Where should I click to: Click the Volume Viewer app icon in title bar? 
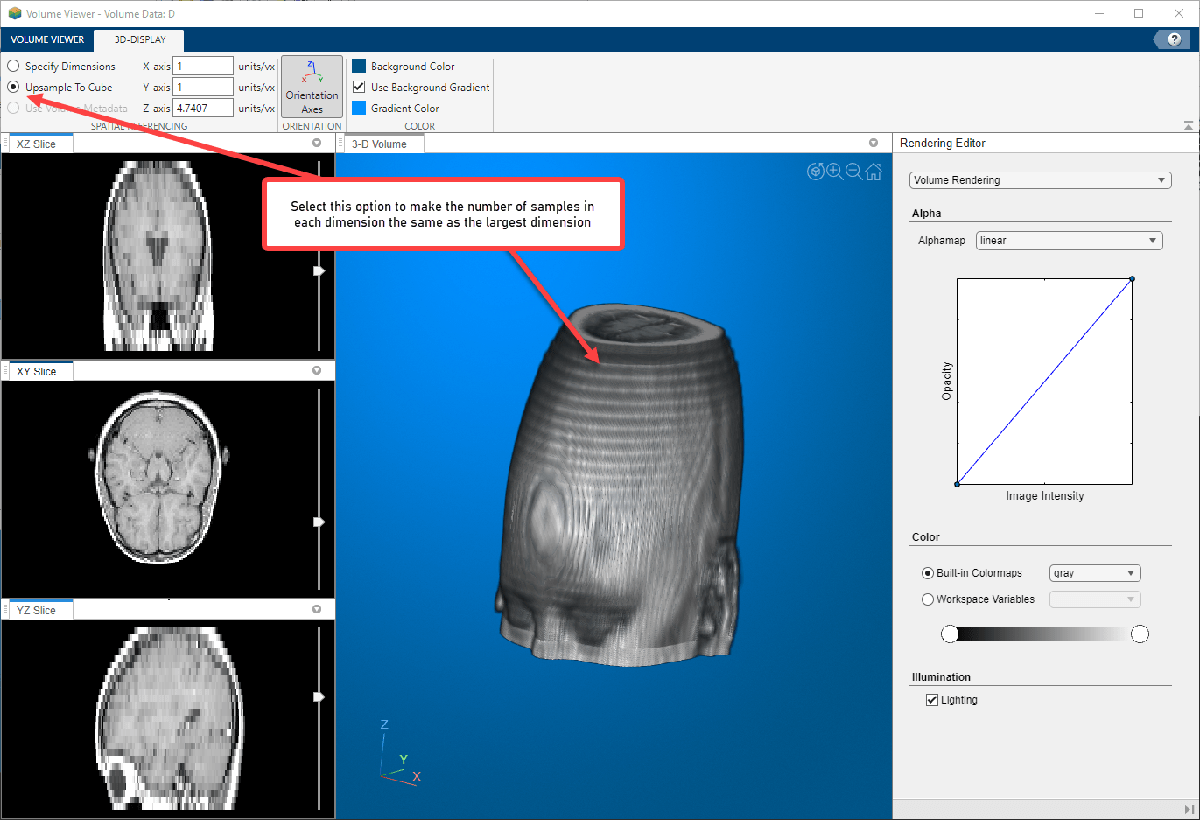15,13
